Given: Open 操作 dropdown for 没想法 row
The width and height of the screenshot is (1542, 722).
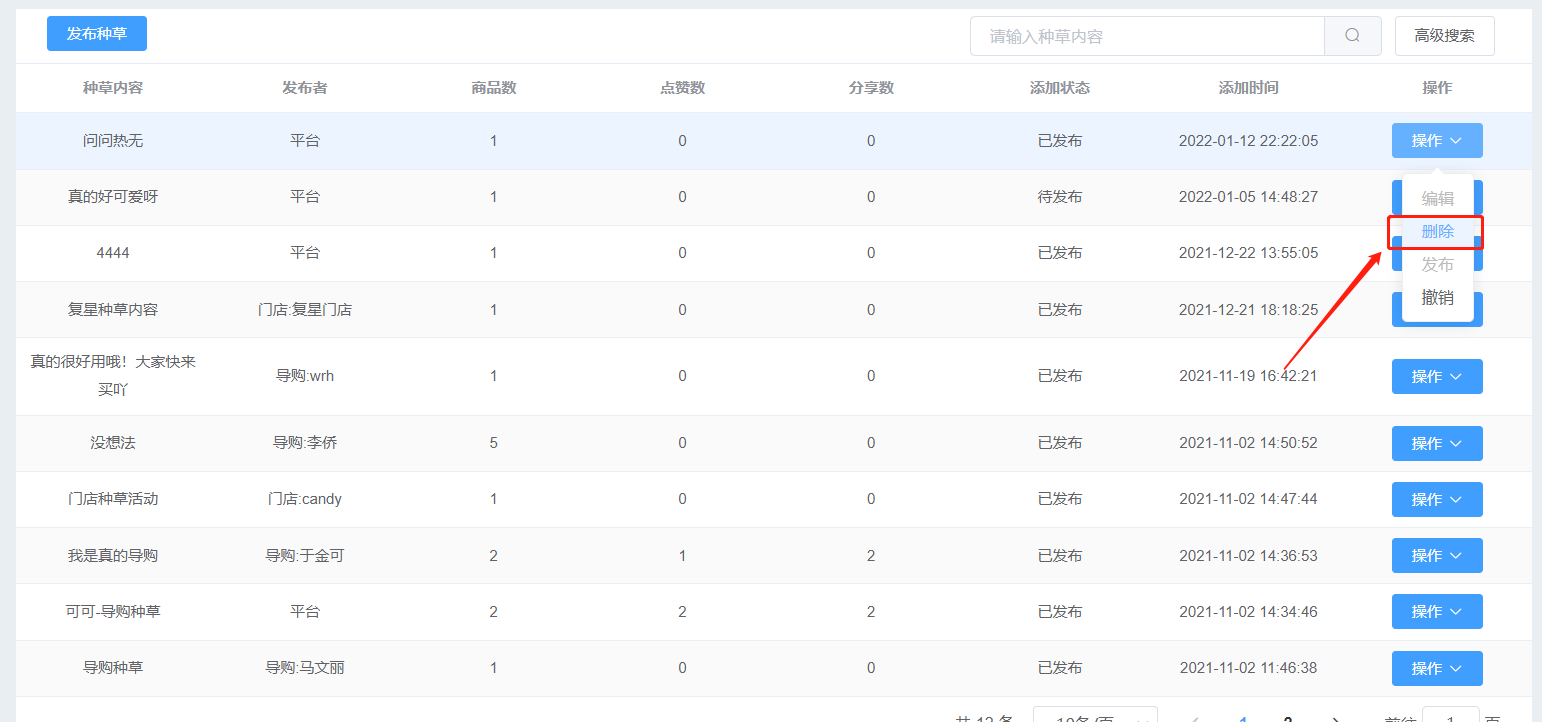Looking at the screenshot, I should point(1436,443).
